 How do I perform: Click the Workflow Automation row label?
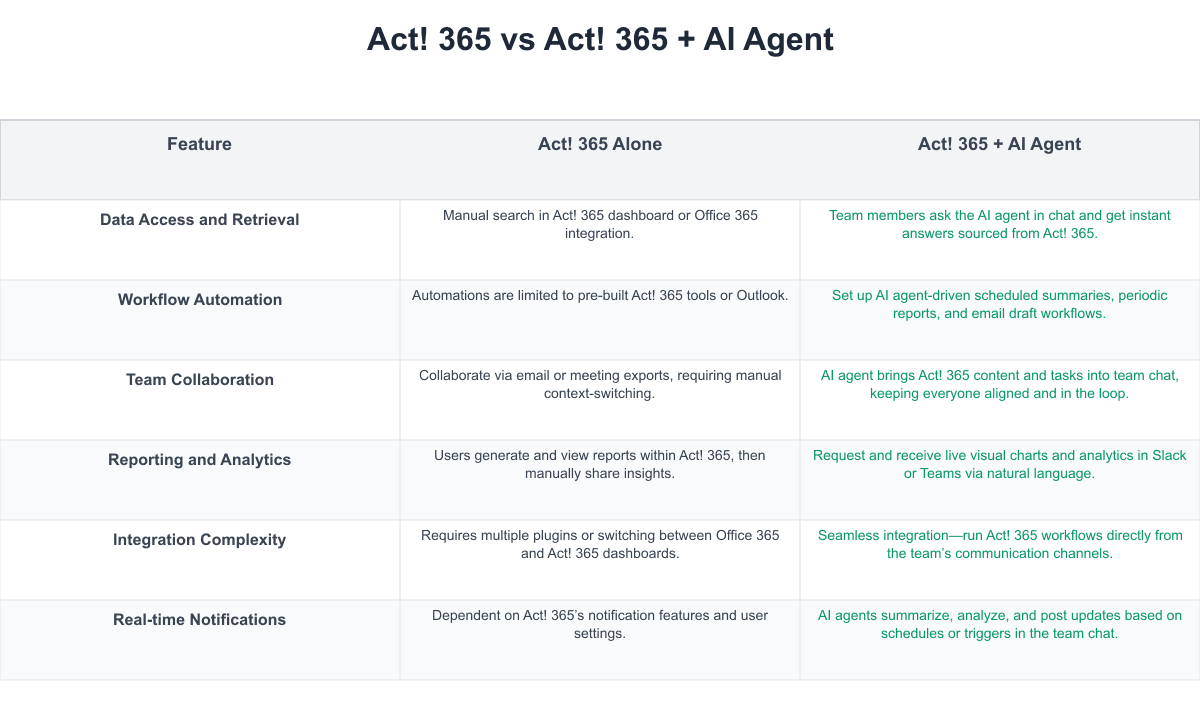[199, 300]
